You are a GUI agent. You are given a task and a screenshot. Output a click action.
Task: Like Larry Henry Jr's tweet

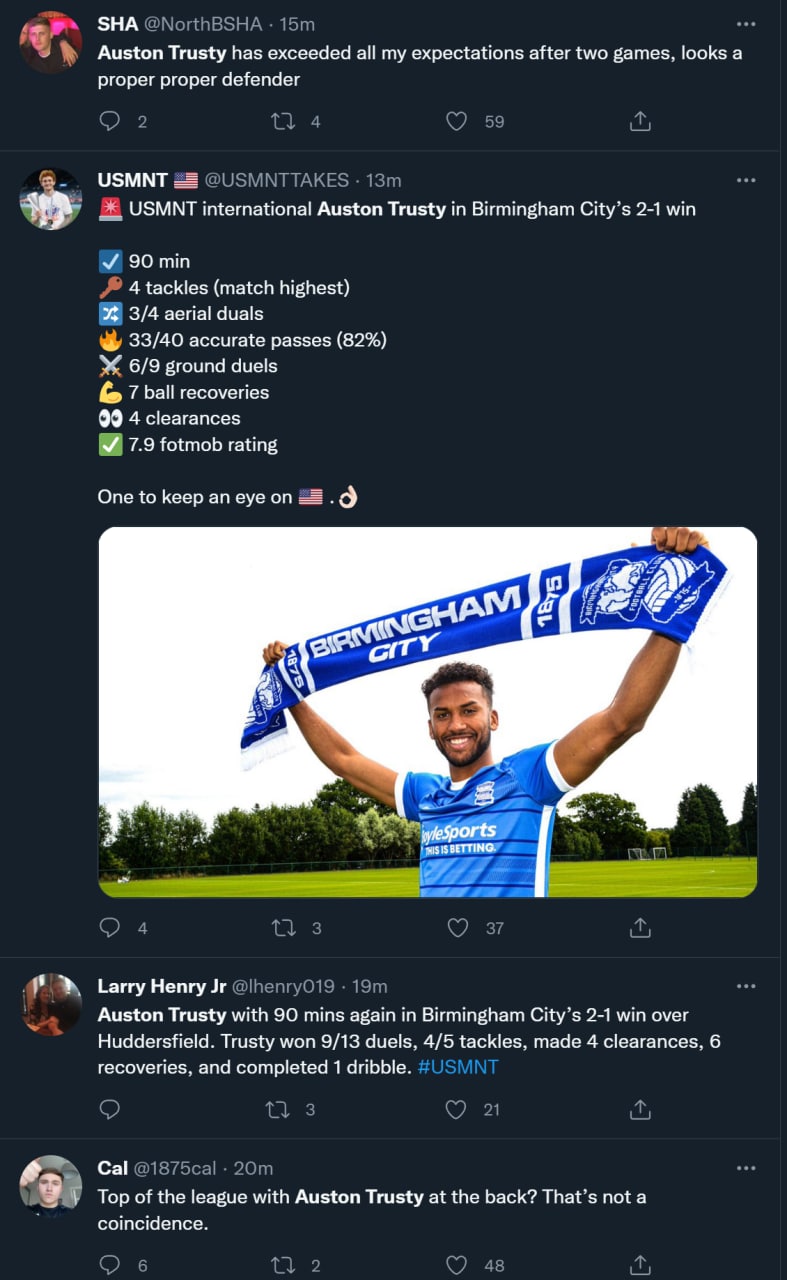(x=456, y=1109)
